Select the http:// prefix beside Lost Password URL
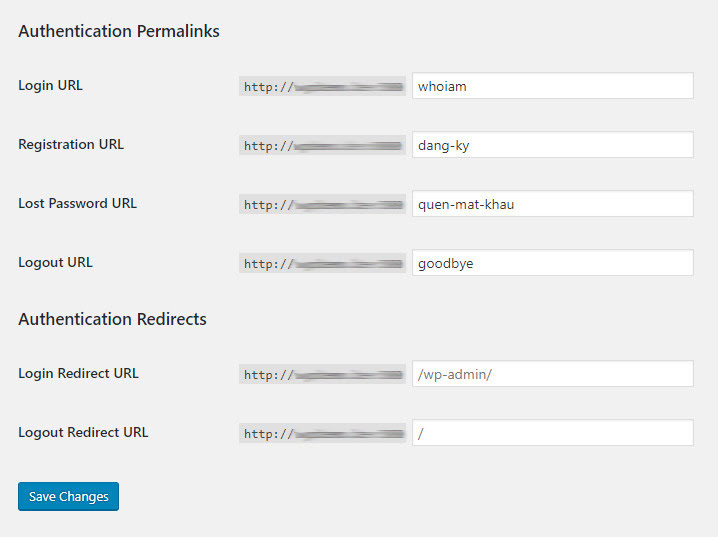This screenshot has height=537, width=718. (x=267, y=205)
